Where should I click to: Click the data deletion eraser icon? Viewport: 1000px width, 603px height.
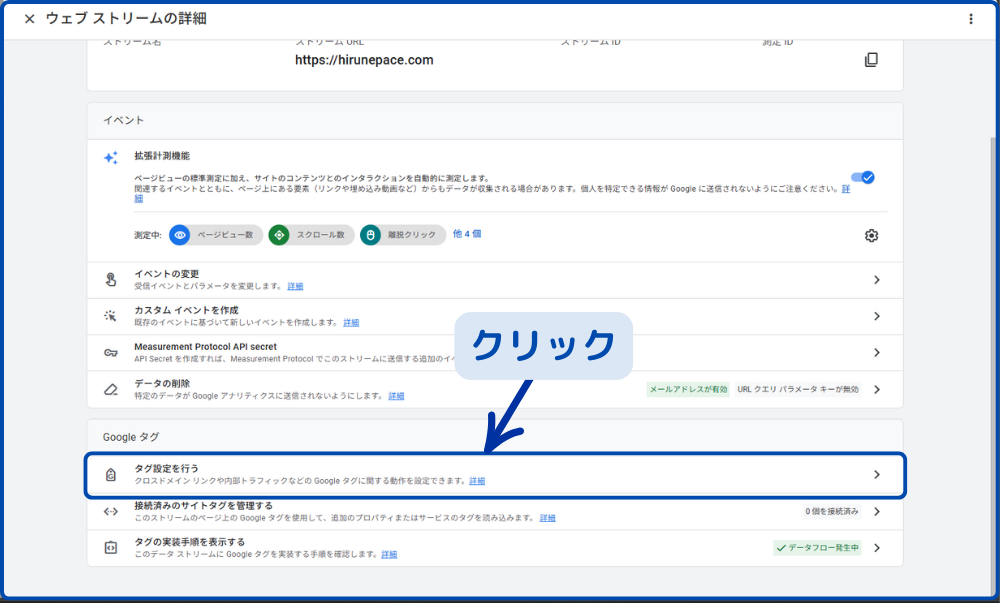point(111,389)
